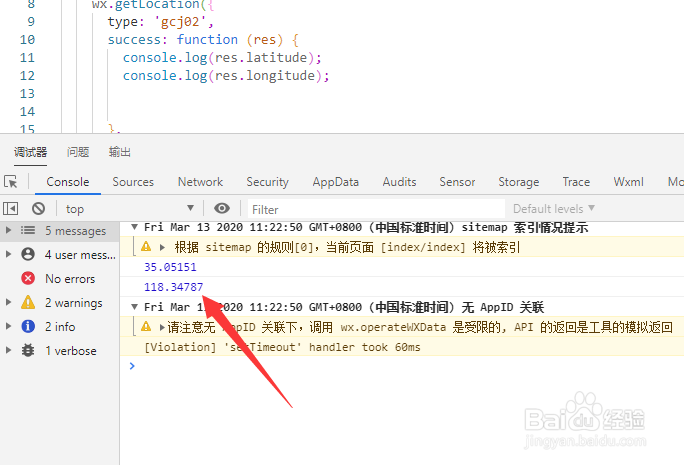684x465 pixels.
Task: Click the success: function (res) code line
Action: click(x=203, y=40)
